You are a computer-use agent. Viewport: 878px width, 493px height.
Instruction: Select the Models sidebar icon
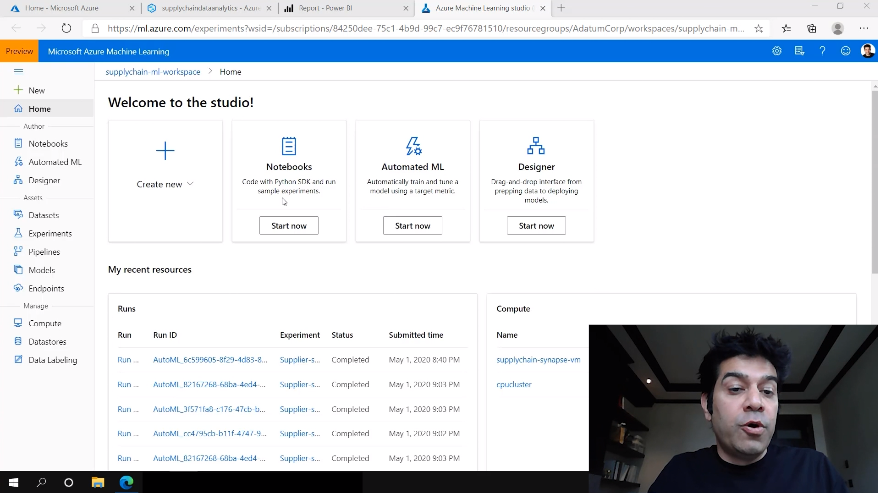coord(19,270)
